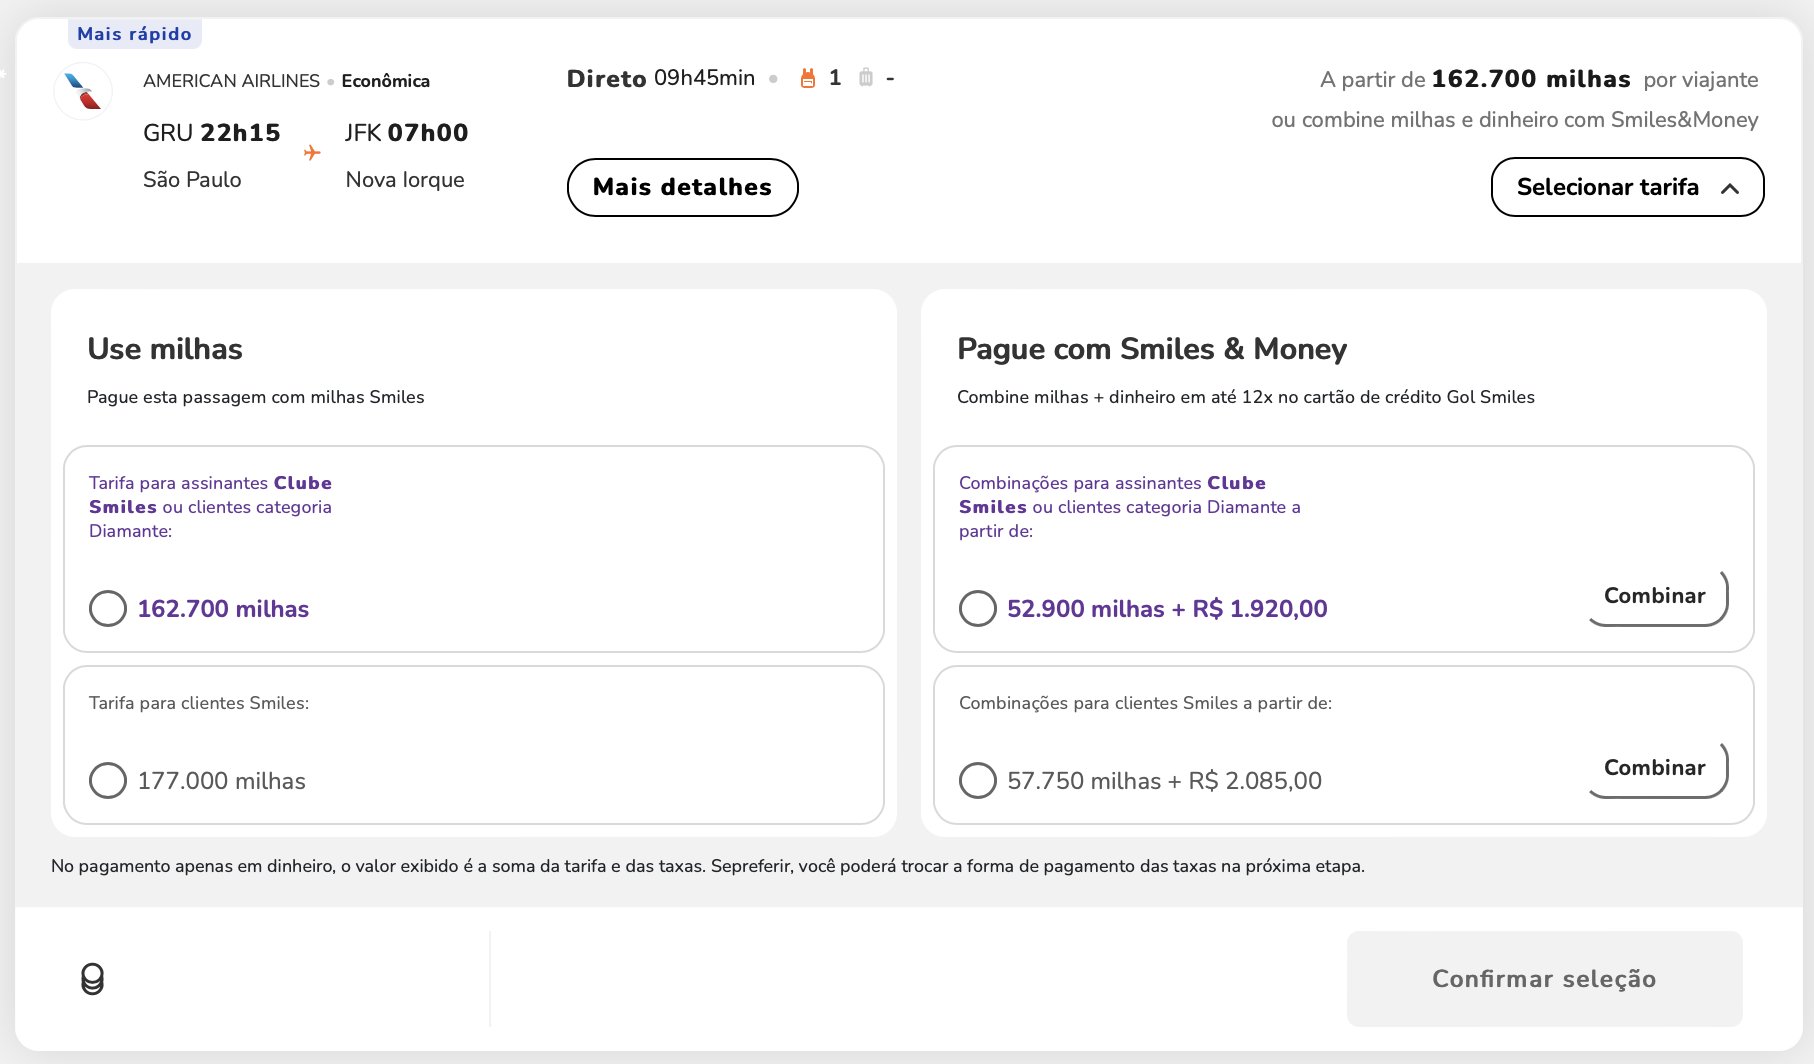Click the GRU 22h15 departure time

[x=212, y=133]
